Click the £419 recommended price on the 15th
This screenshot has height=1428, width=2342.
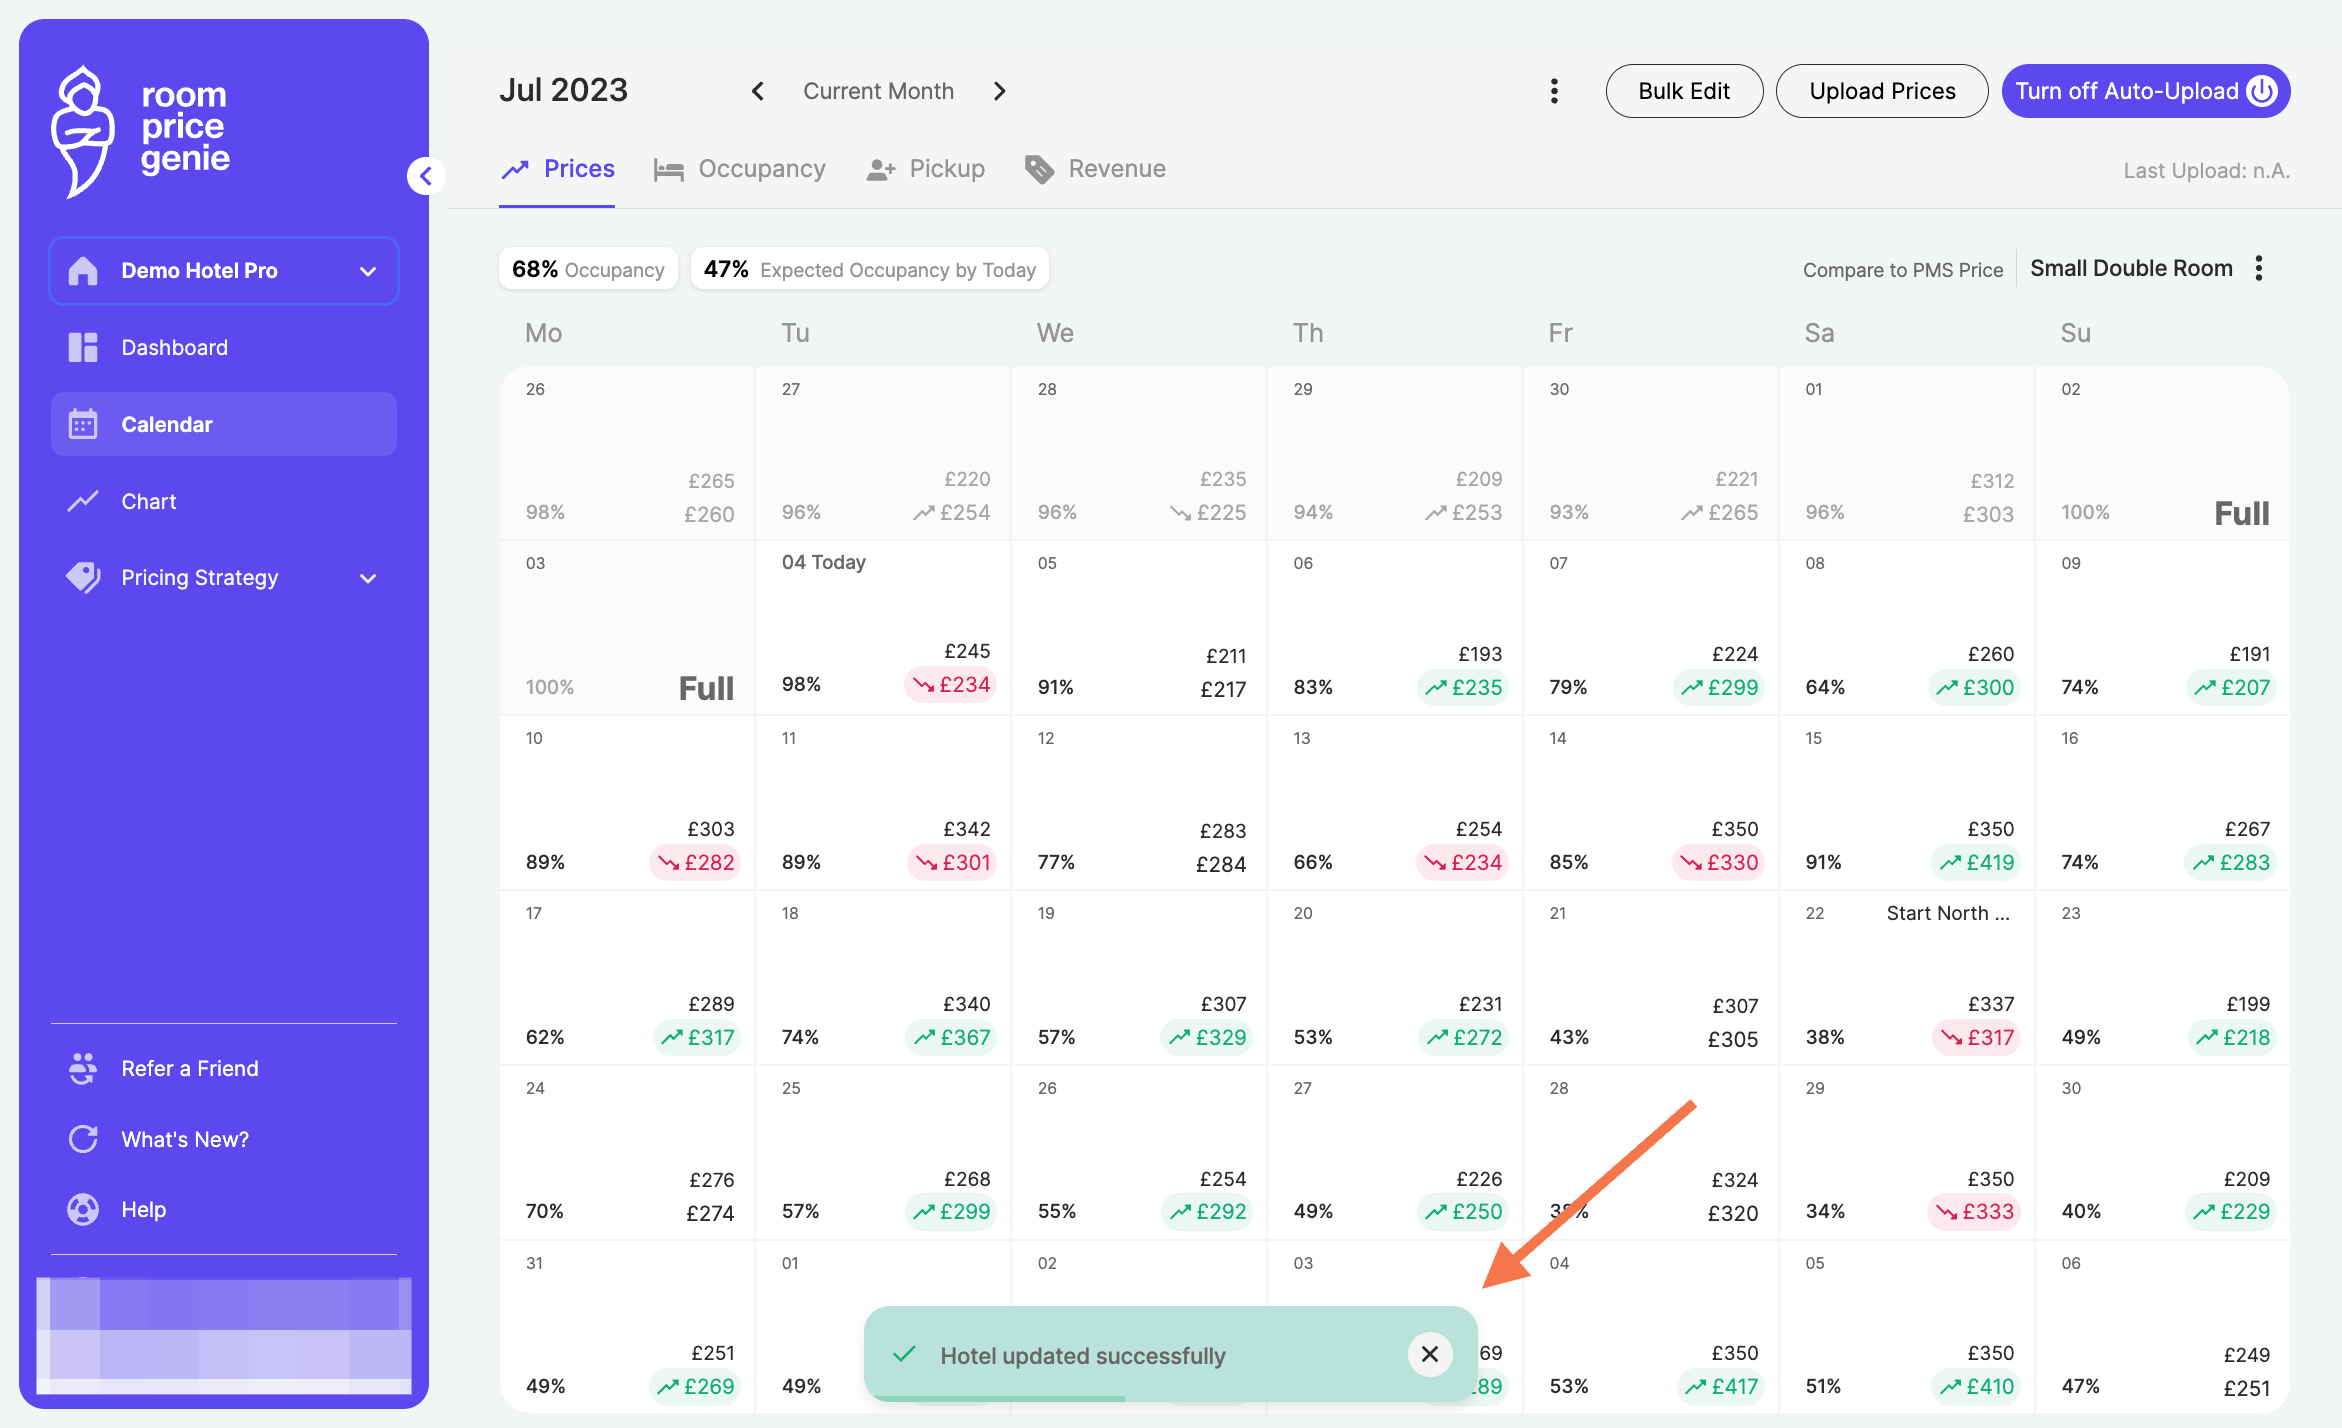(x=1977, y=862)
